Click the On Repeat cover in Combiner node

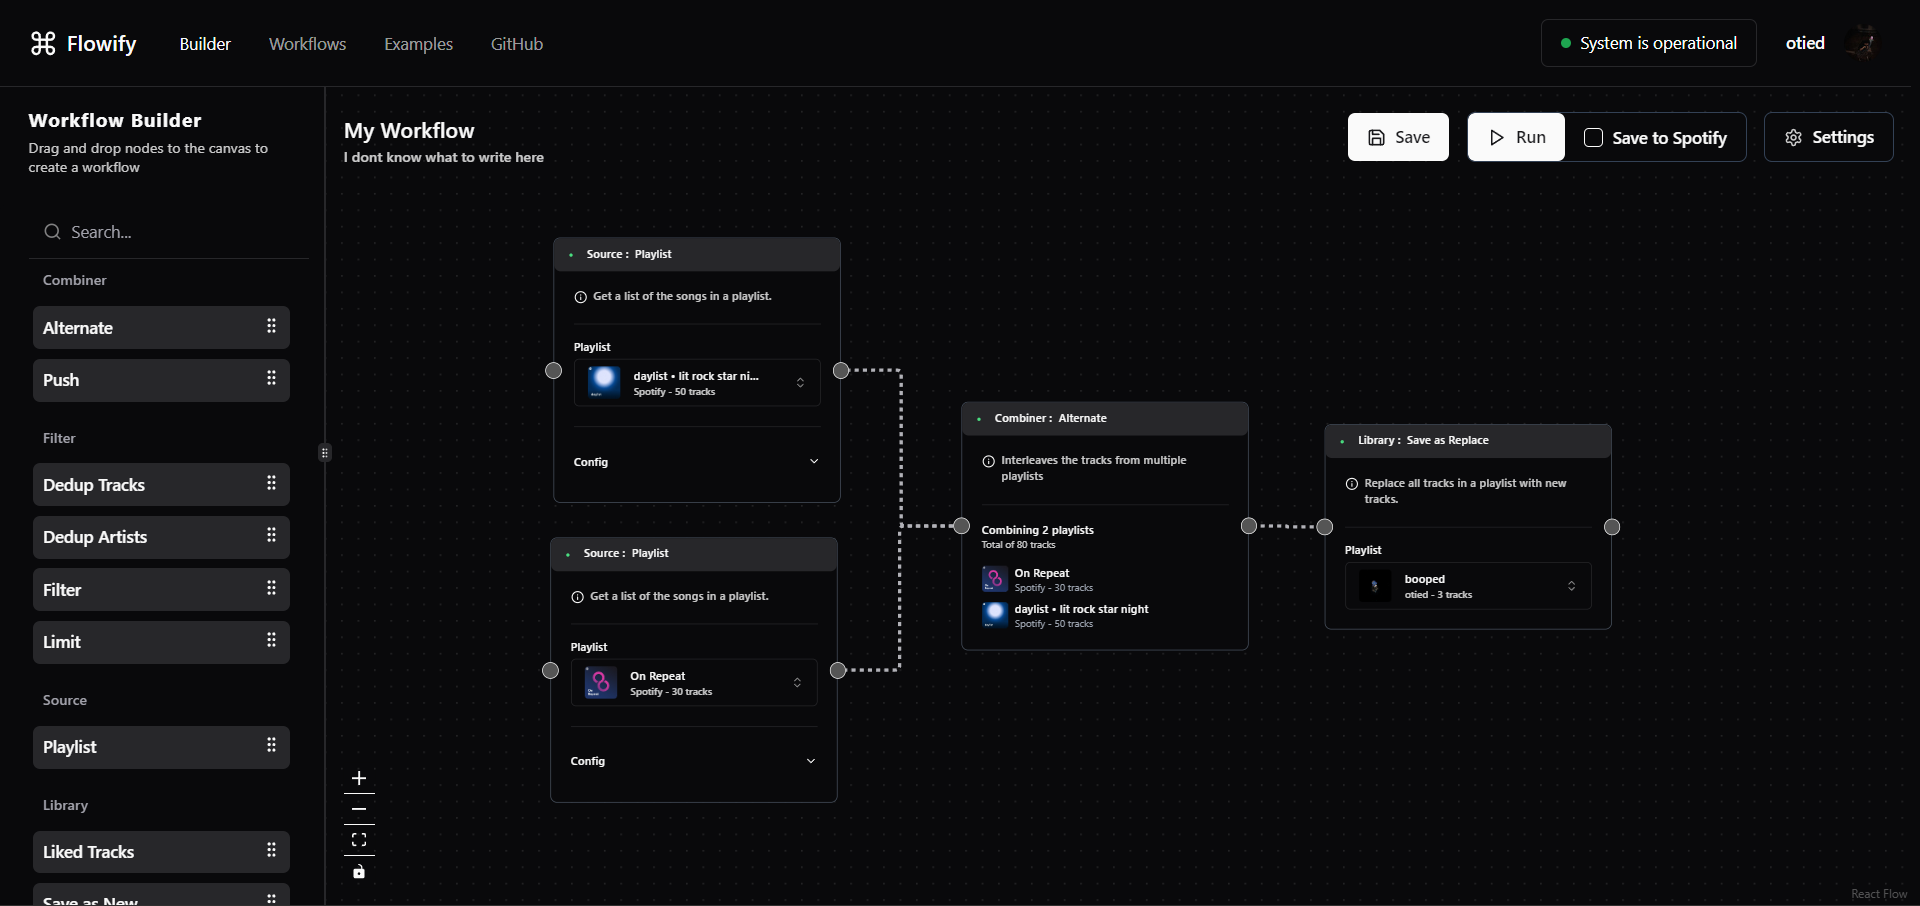(995, 579)
